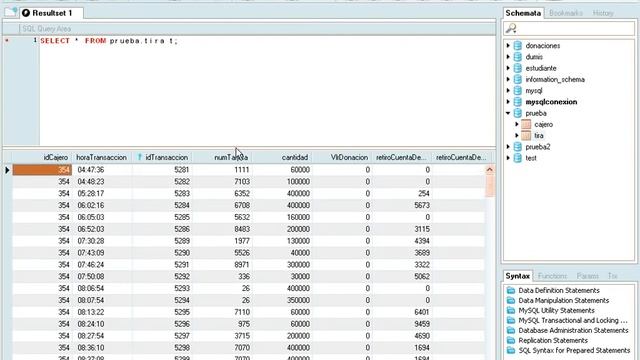Click the cajero table icon
Viewport: 640px width, 360px height.
point(527,124)
